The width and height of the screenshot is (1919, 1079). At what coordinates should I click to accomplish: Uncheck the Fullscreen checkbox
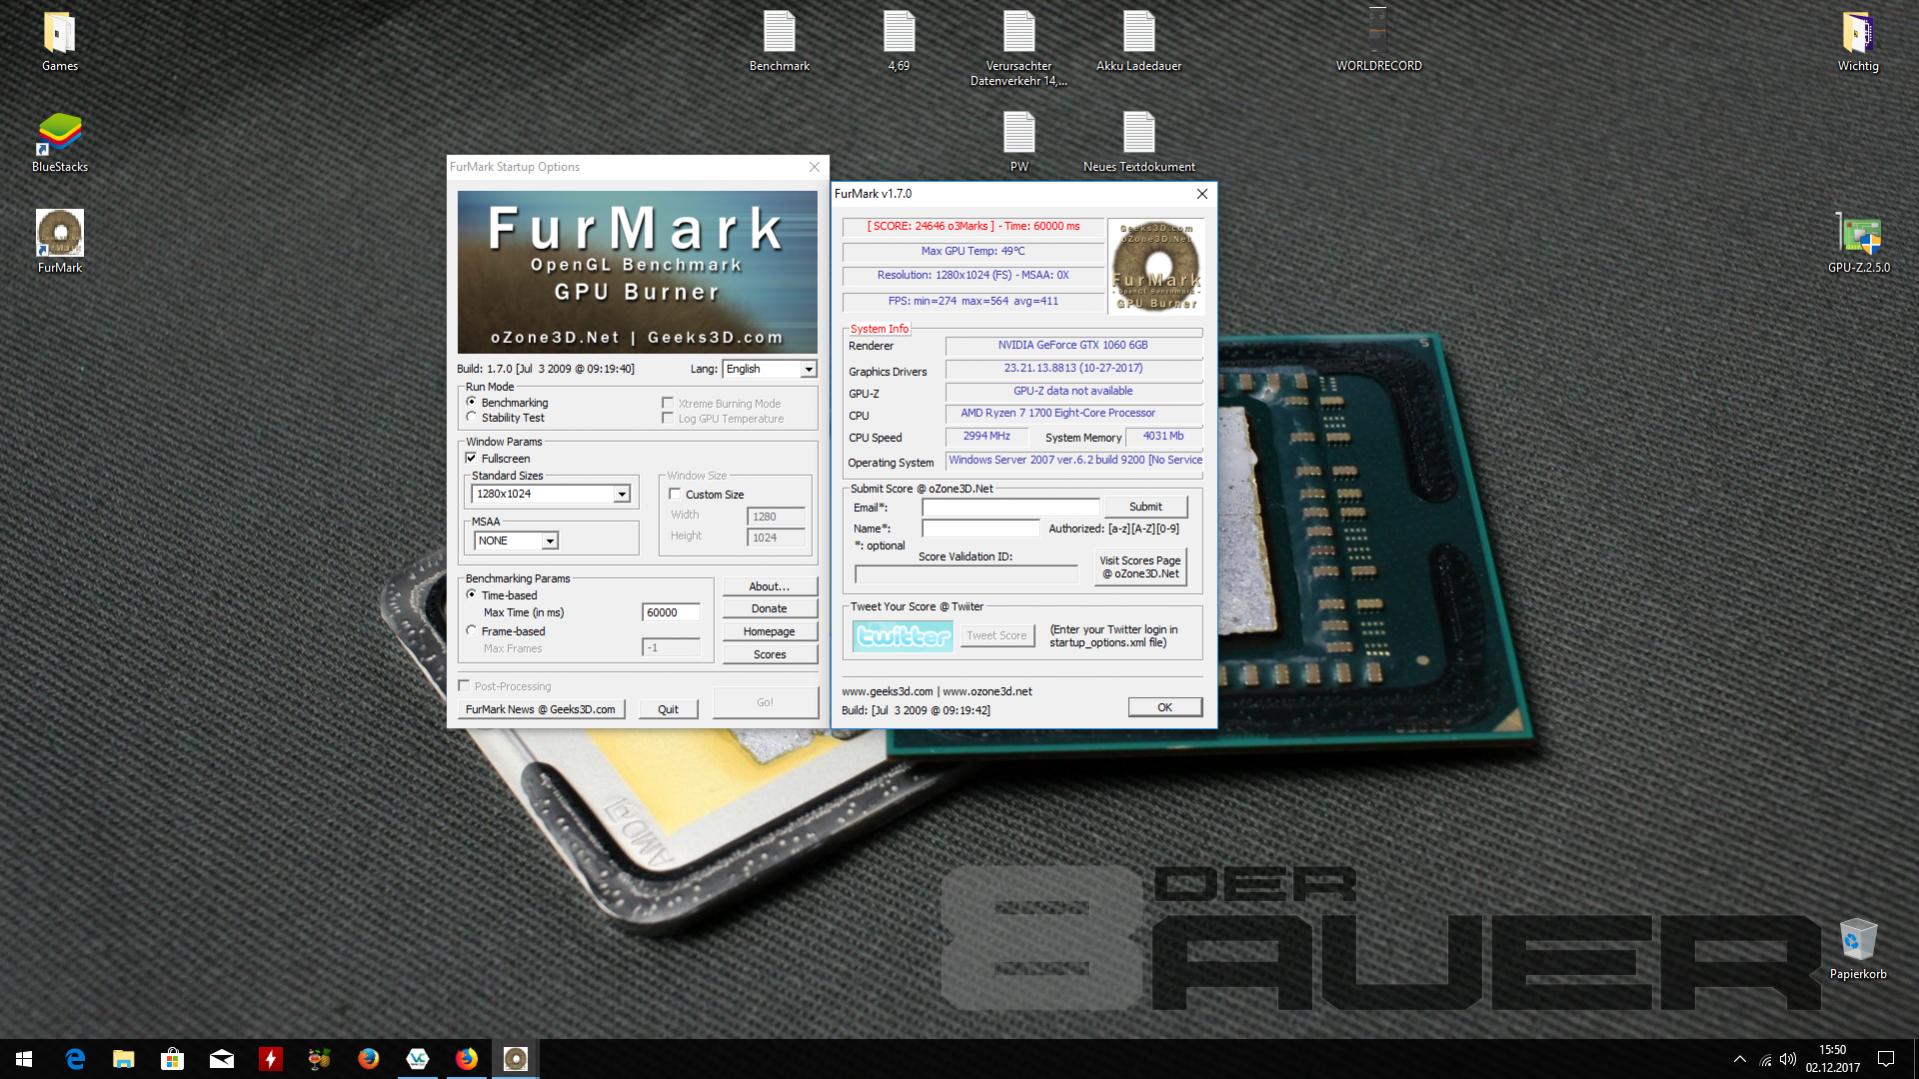(x=471, y=458)
